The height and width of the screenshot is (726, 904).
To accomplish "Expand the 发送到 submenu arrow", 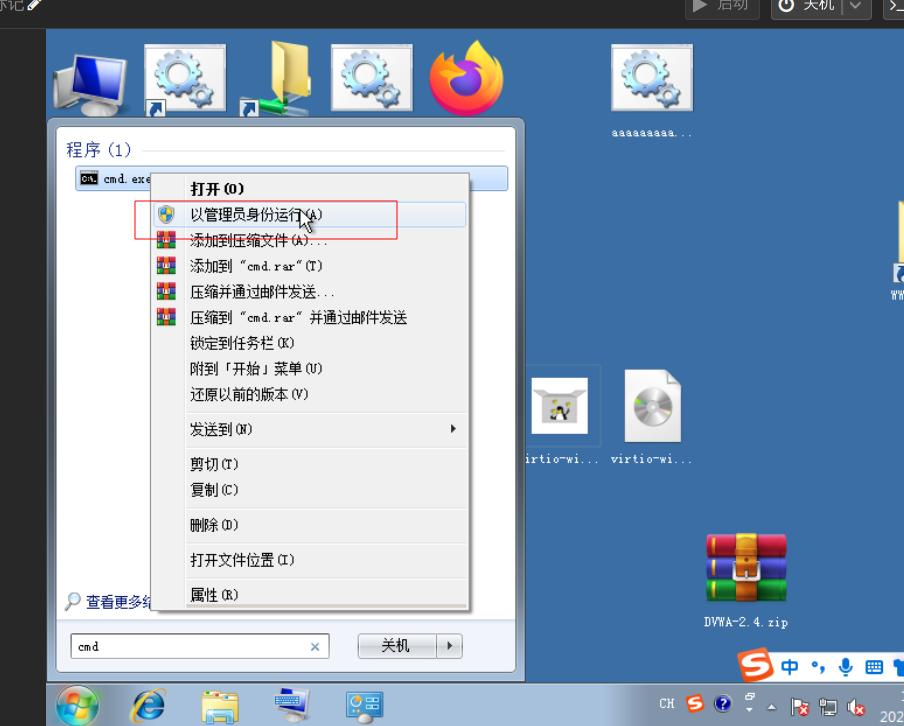I will [x=453, y=429].
